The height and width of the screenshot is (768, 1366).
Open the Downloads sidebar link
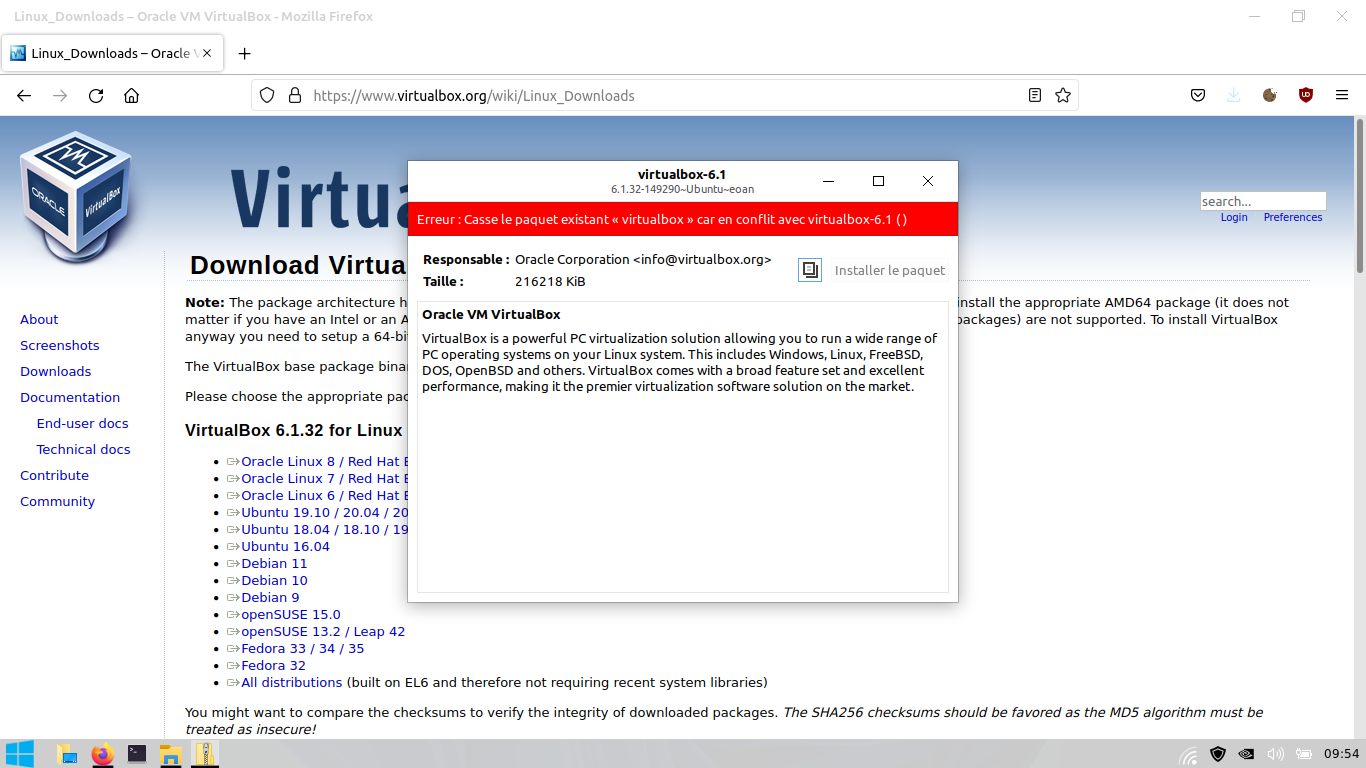tap(55, 371)
